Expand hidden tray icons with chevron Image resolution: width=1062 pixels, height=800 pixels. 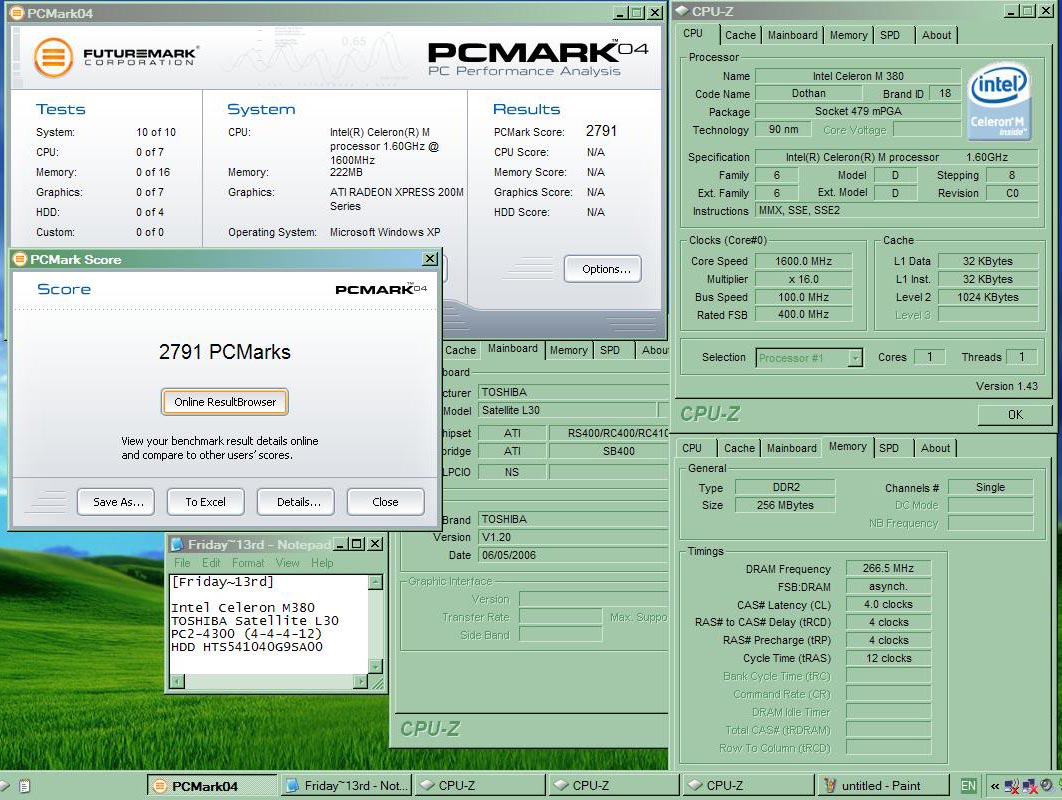[994, 786]
